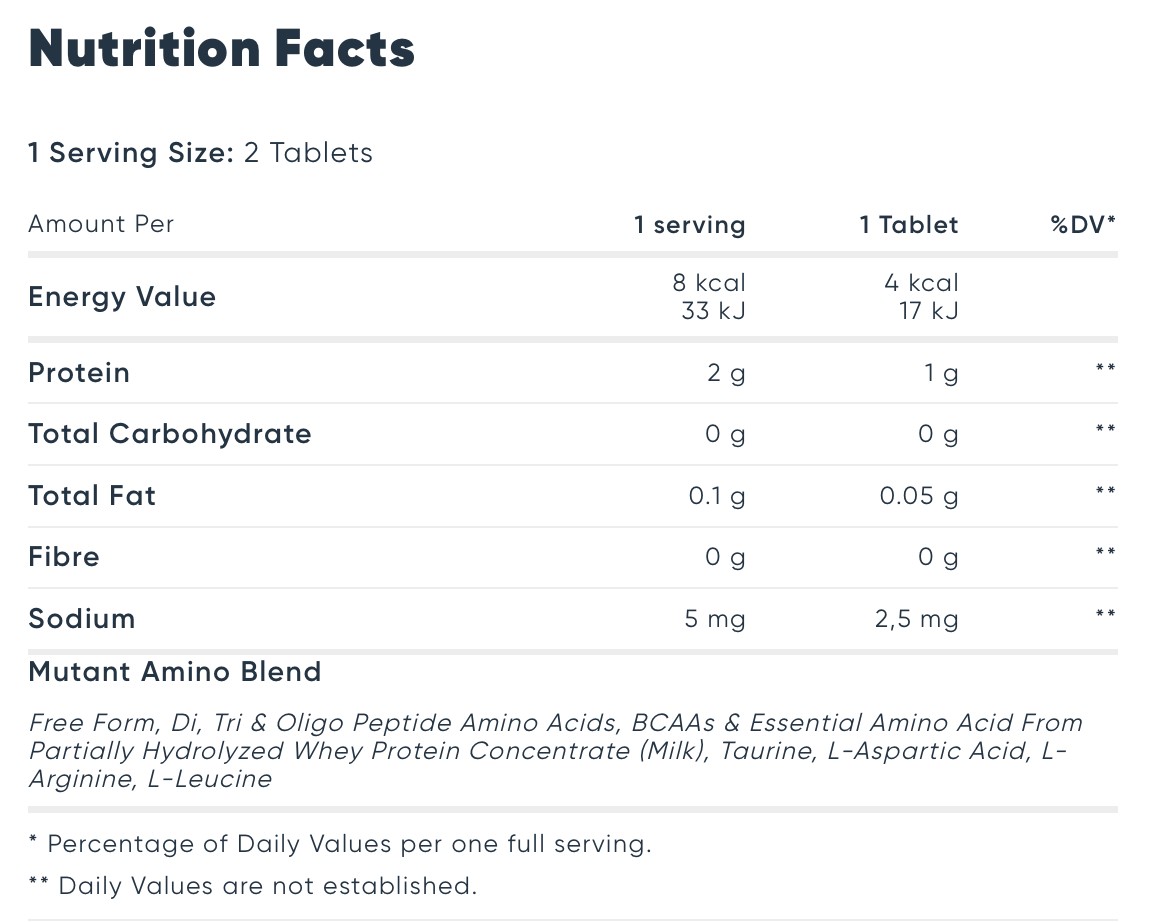Viewport: 1150px width, 922px height.
Task: Click the 2 g protein serving value
Action: pyautogui.click(x=726, y=373)
